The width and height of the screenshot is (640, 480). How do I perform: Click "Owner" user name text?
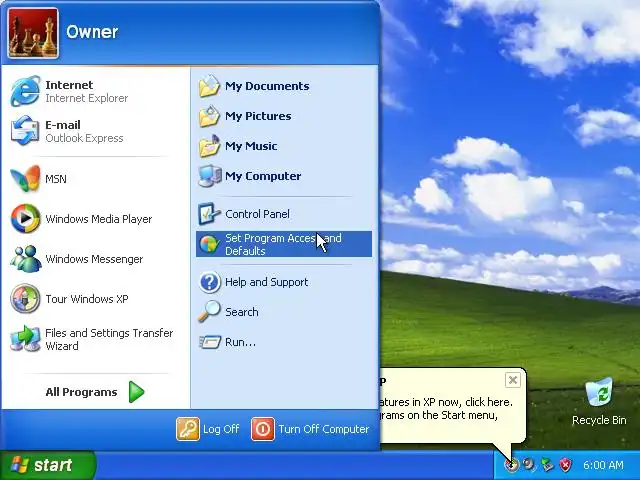(92, 32)
